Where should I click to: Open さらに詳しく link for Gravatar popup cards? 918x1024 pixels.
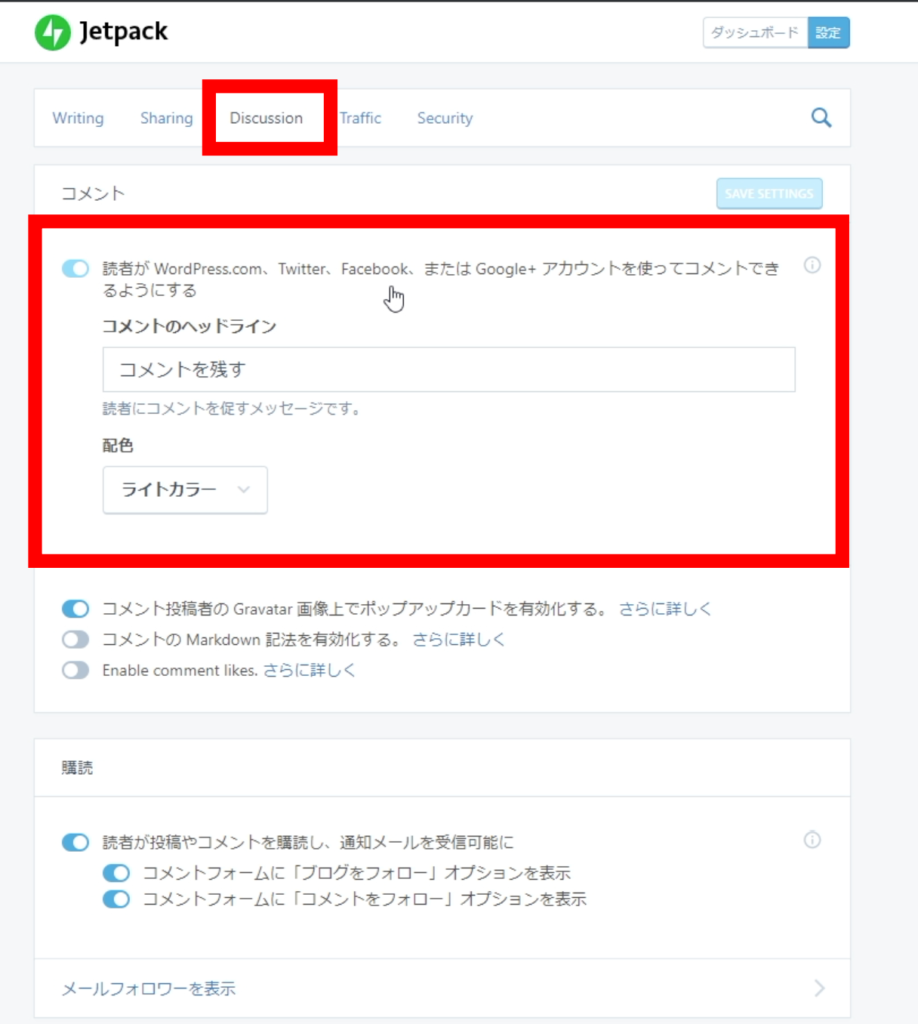coord(665,609)
